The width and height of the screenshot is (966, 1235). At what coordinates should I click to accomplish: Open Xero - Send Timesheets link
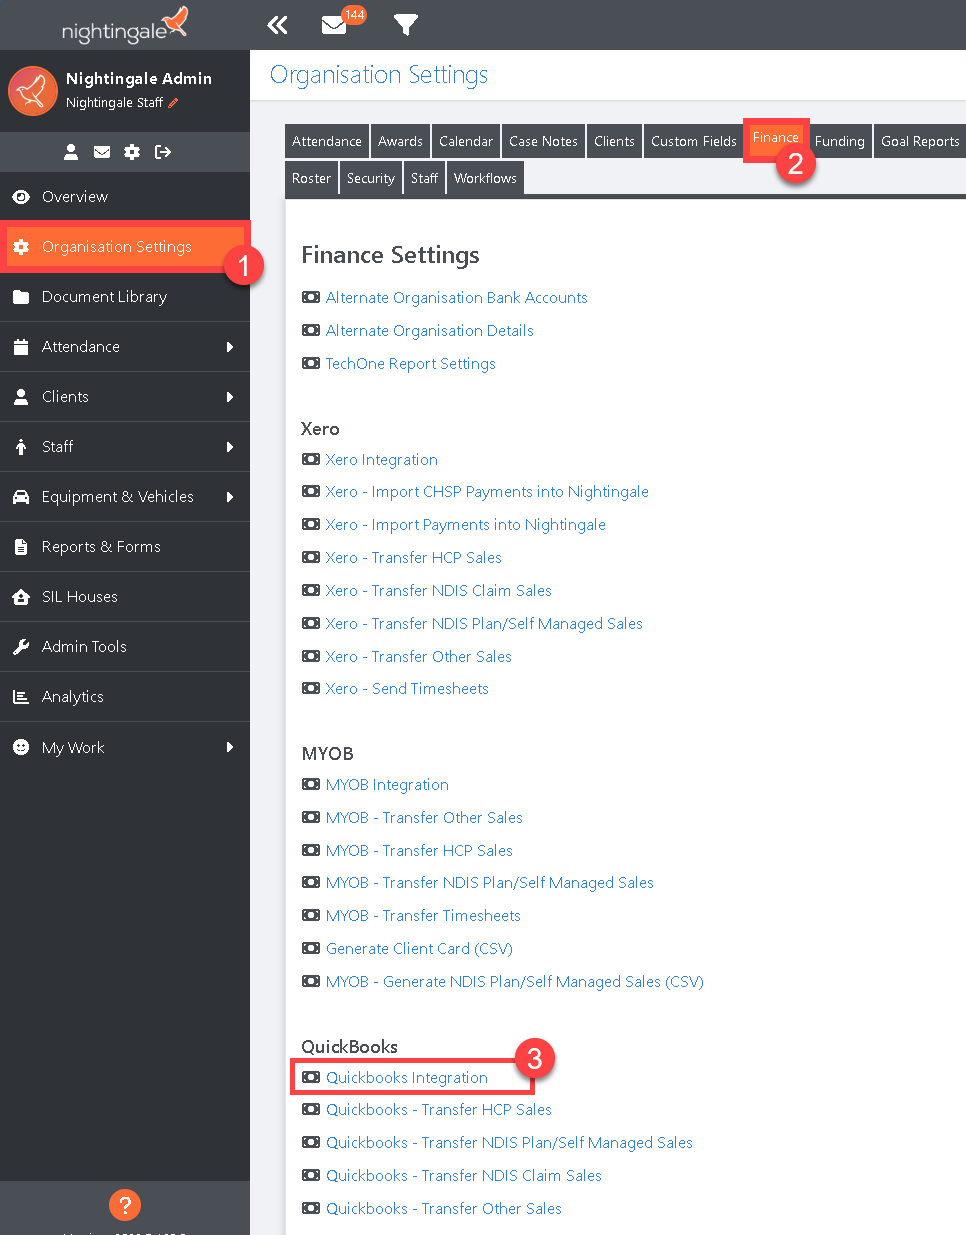click(x=407, y=688)
